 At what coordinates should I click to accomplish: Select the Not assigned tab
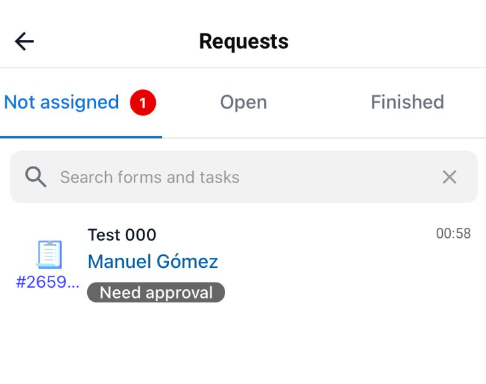pyautogui.click(x=61, y=102)
